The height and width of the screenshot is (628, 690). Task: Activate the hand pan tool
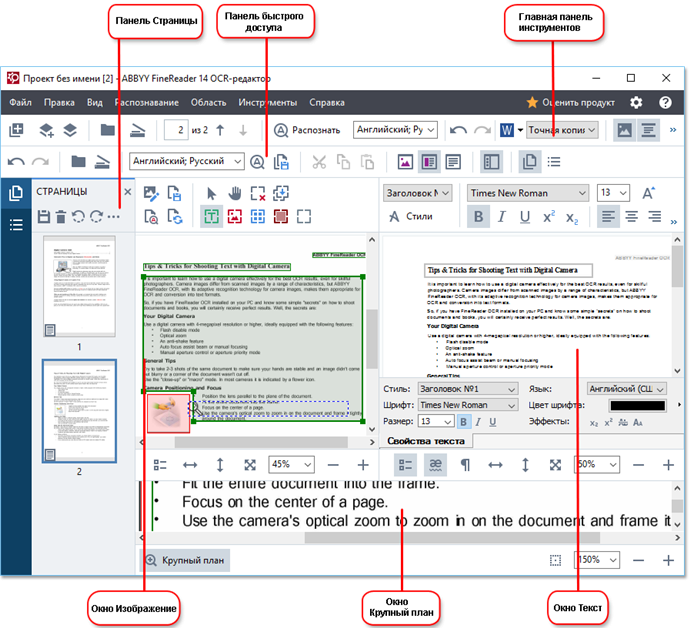click(x=235, y=193)
